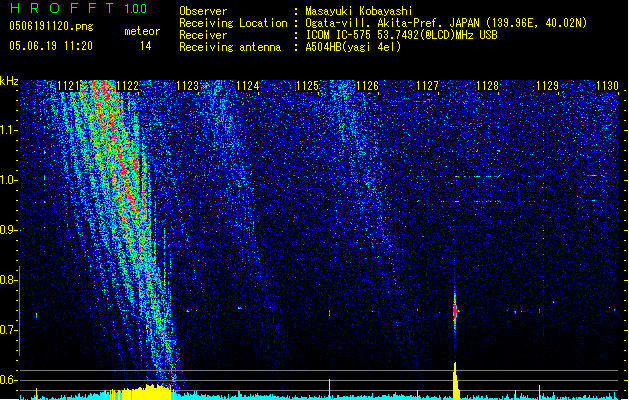The width and height of the screenshot is (629, 400).
Task: Click the 0.9 kHz axis label
Action: 9,230
